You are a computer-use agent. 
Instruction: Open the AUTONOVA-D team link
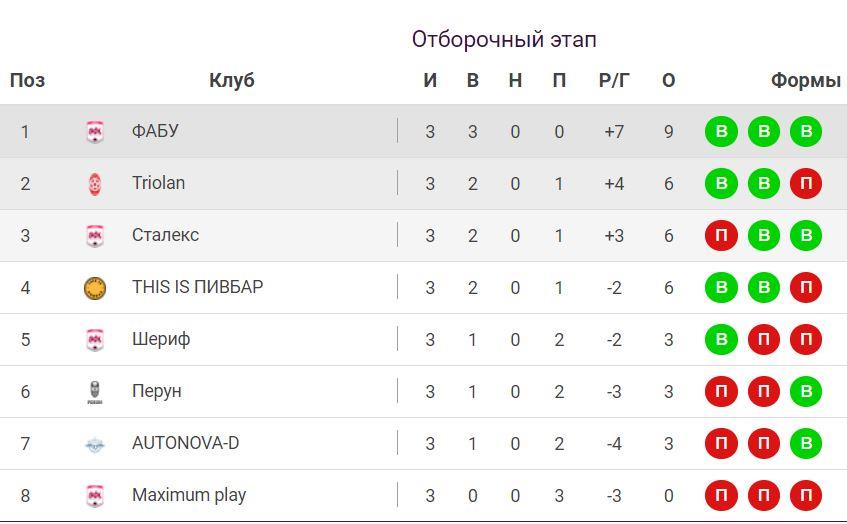pyautogui.click(x=185, y=443)
